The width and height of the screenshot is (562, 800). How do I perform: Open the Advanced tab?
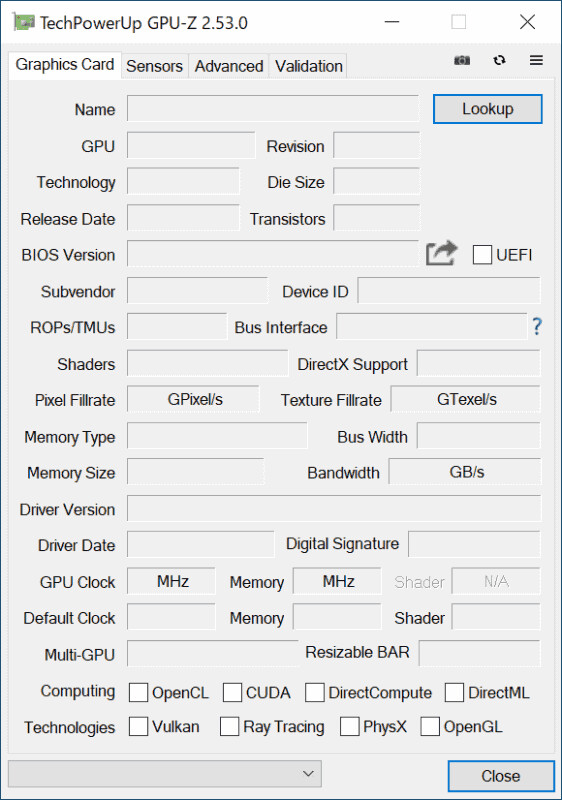229,66
